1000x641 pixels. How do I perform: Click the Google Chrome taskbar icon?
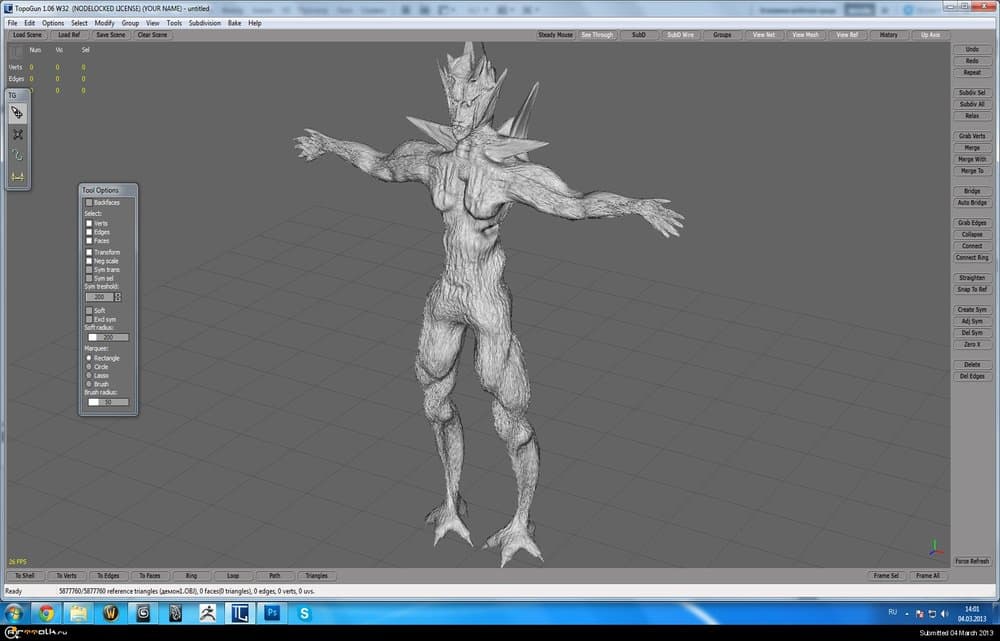[x=46, y=613]
